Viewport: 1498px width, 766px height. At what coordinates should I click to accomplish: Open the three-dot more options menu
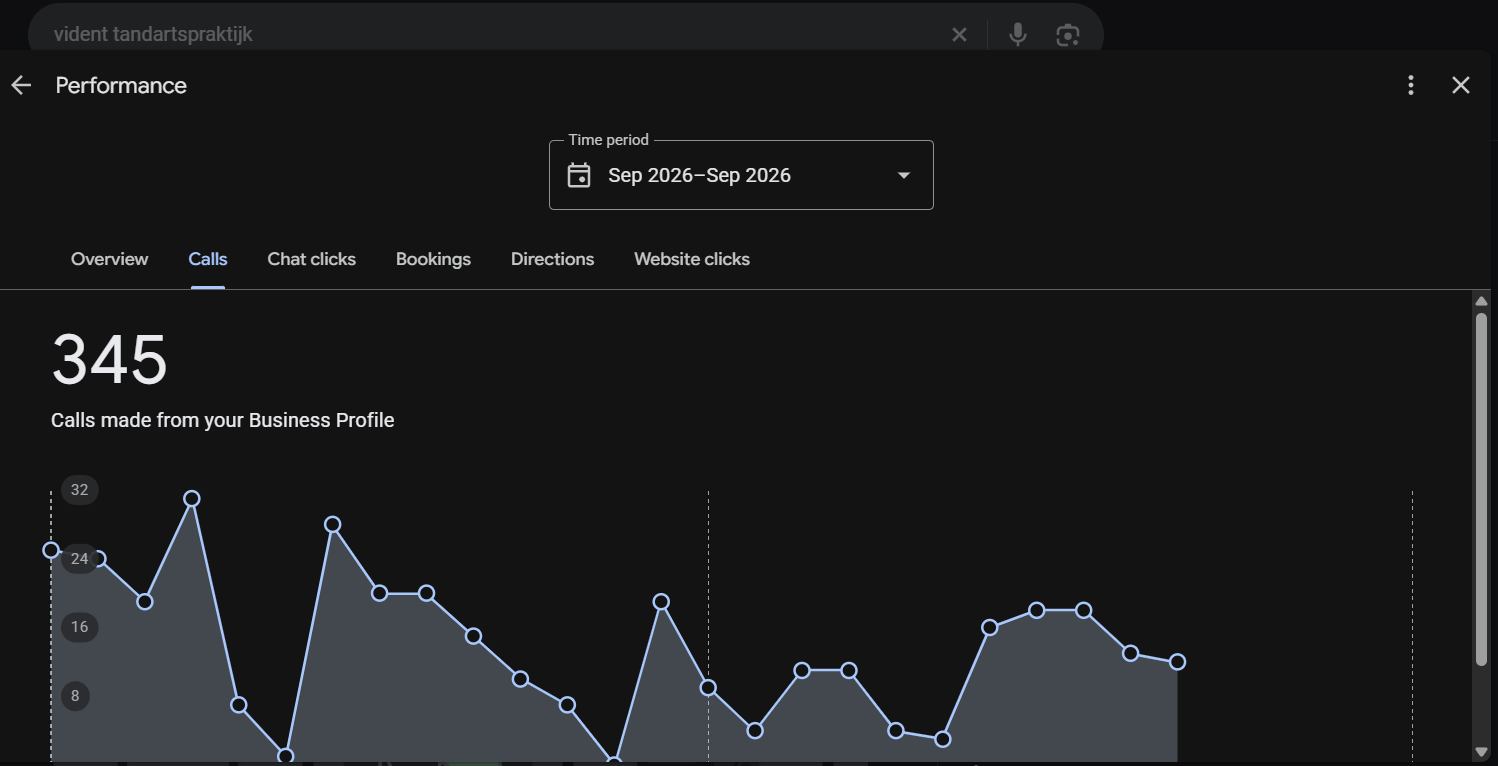(1411, 86)
